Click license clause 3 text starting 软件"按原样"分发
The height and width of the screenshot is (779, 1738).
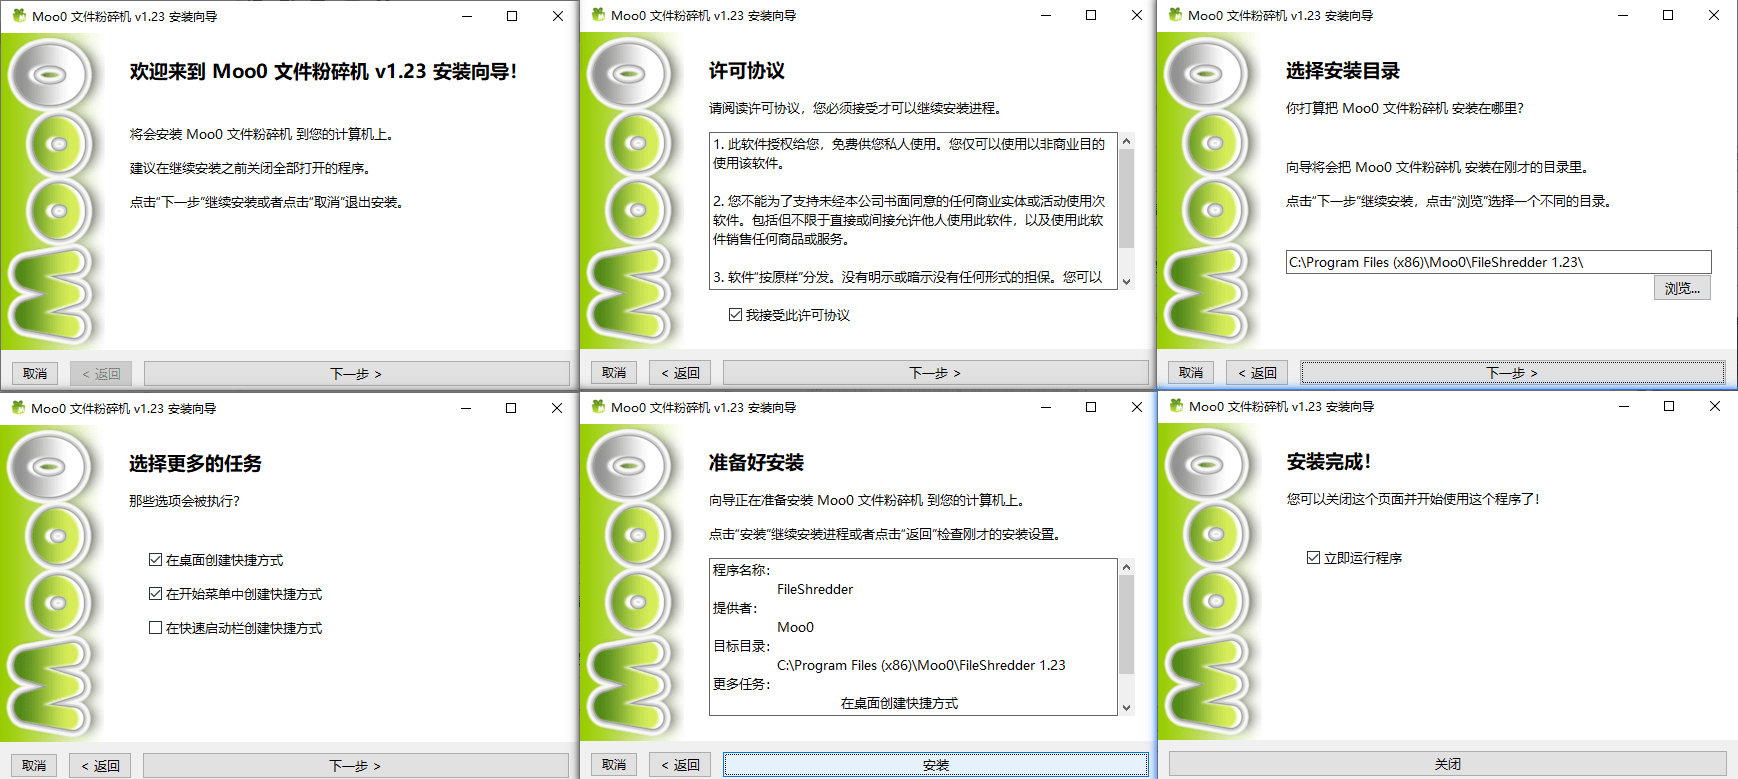(908, 277)
